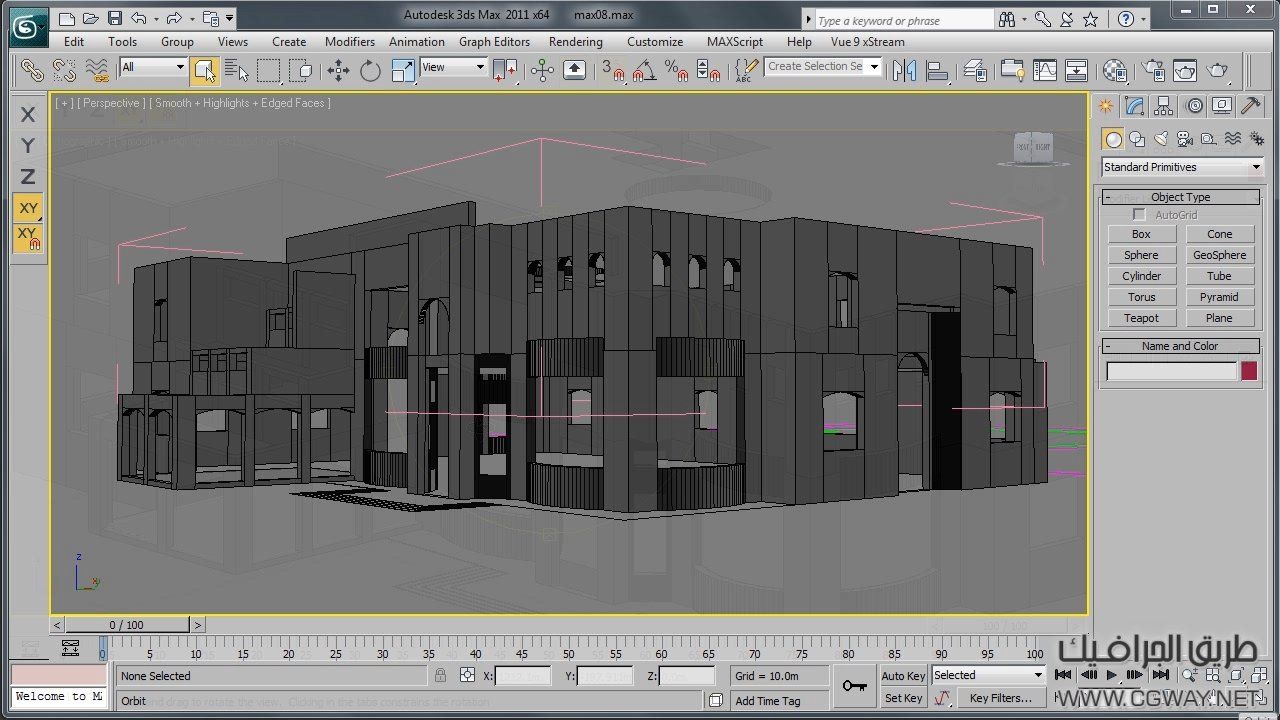This screenshot has width=1280, height=720.
Task: Click the teapot Render Production icon
Action: [x=1218, y=70]
